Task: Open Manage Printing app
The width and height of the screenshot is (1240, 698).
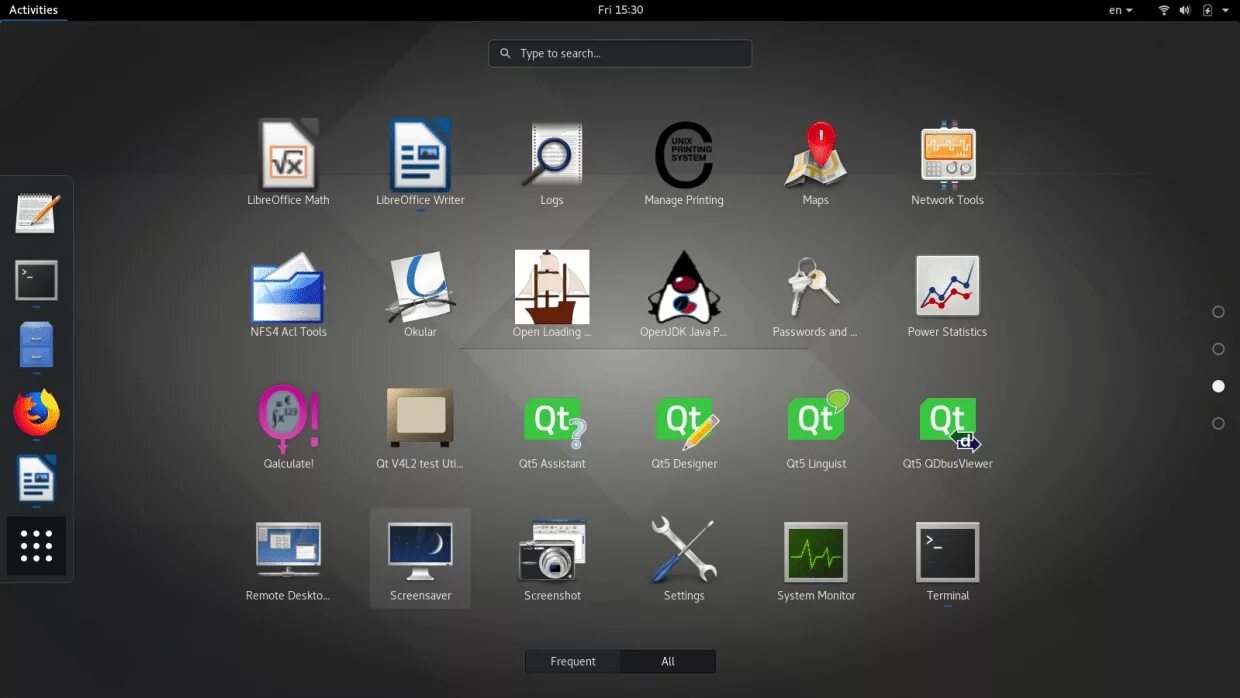Action: point(684,163)
